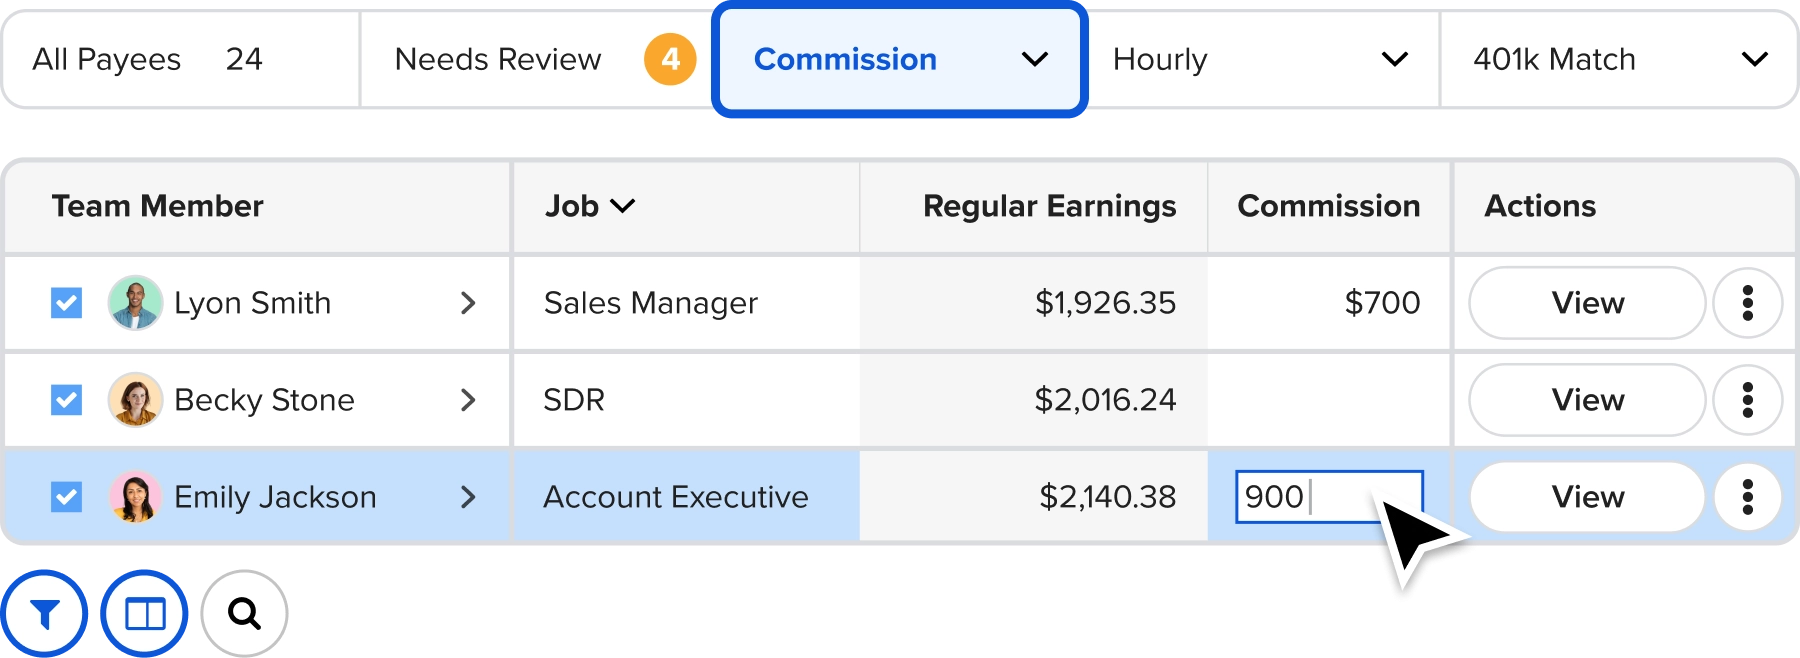Viewport: 1800px width, 658px height.
Task: Open more options for Lyon Smith
Action: coord(1747,303)
